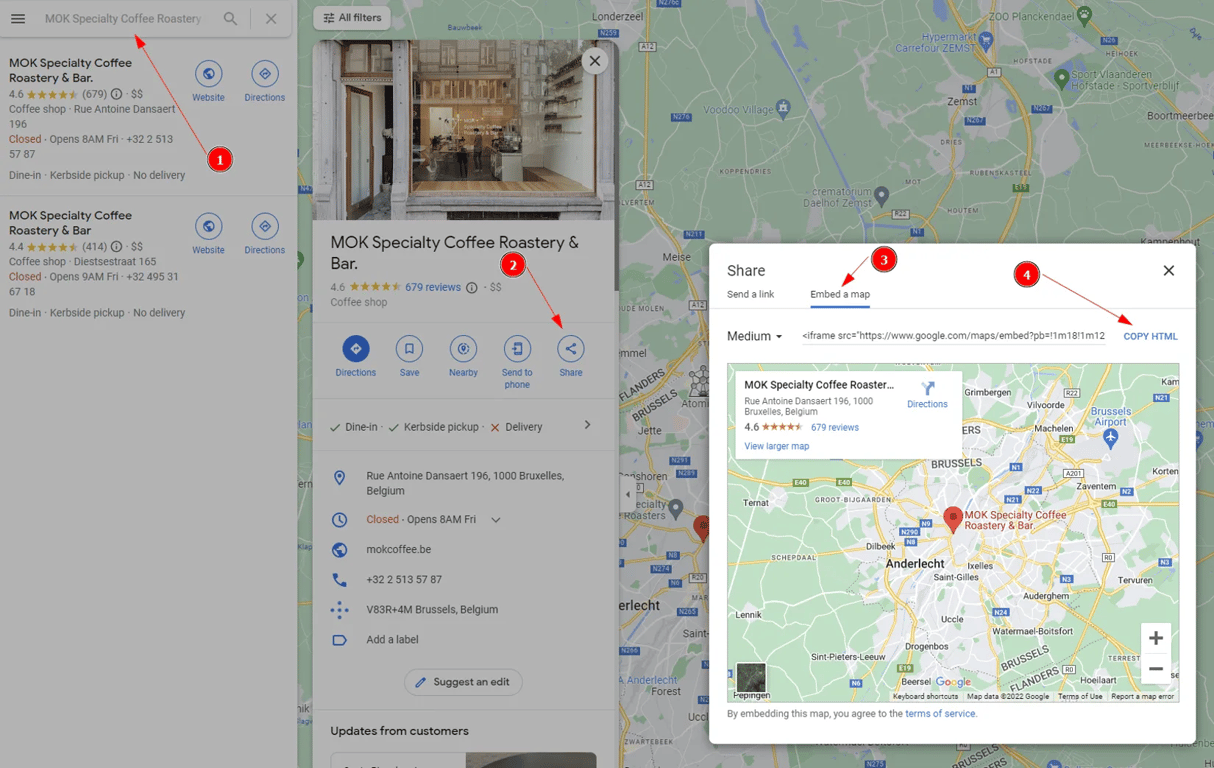
Task: Click the info icon beside 679 reviews
Action: (x=471, y=288)
